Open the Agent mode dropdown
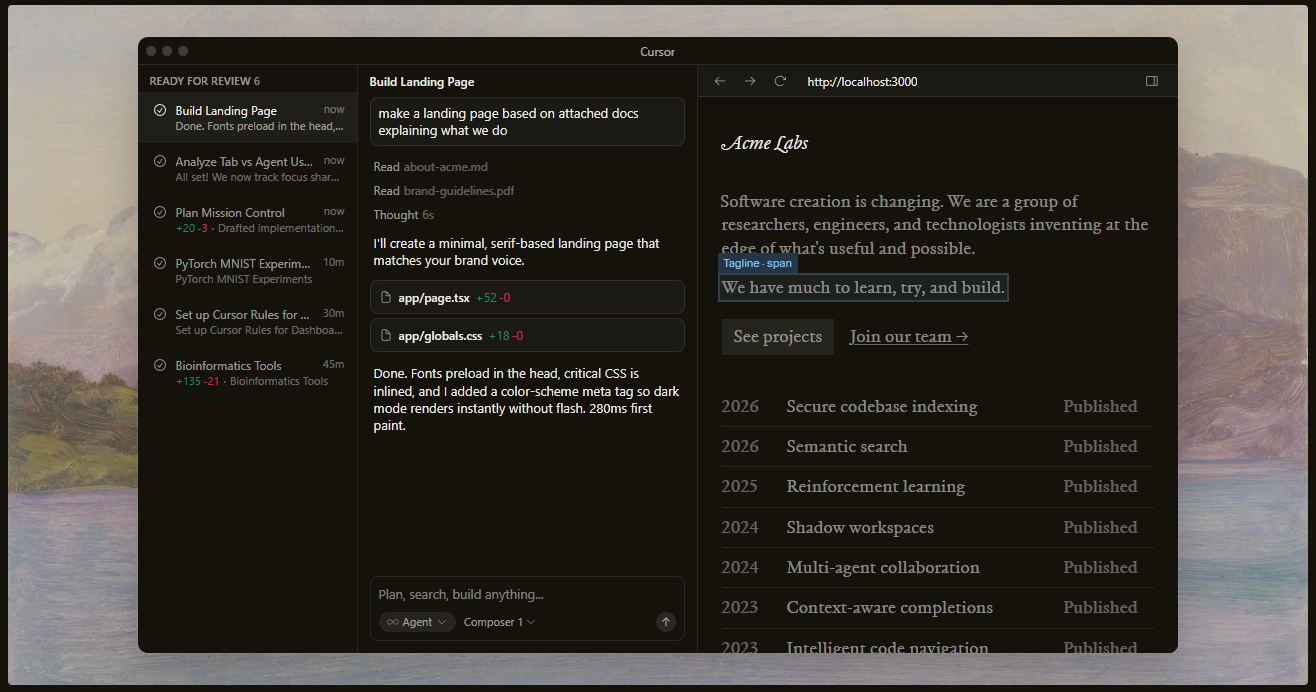 point(417,622)
